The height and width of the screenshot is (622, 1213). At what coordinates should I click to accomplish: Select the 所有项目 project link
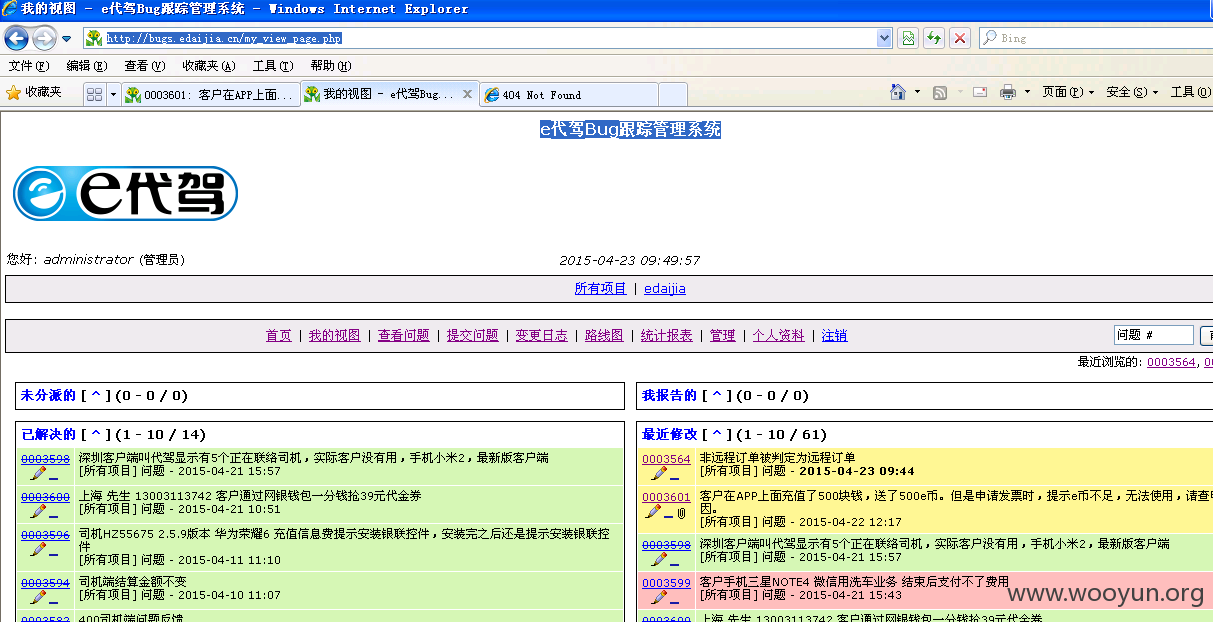coord(600,288)
